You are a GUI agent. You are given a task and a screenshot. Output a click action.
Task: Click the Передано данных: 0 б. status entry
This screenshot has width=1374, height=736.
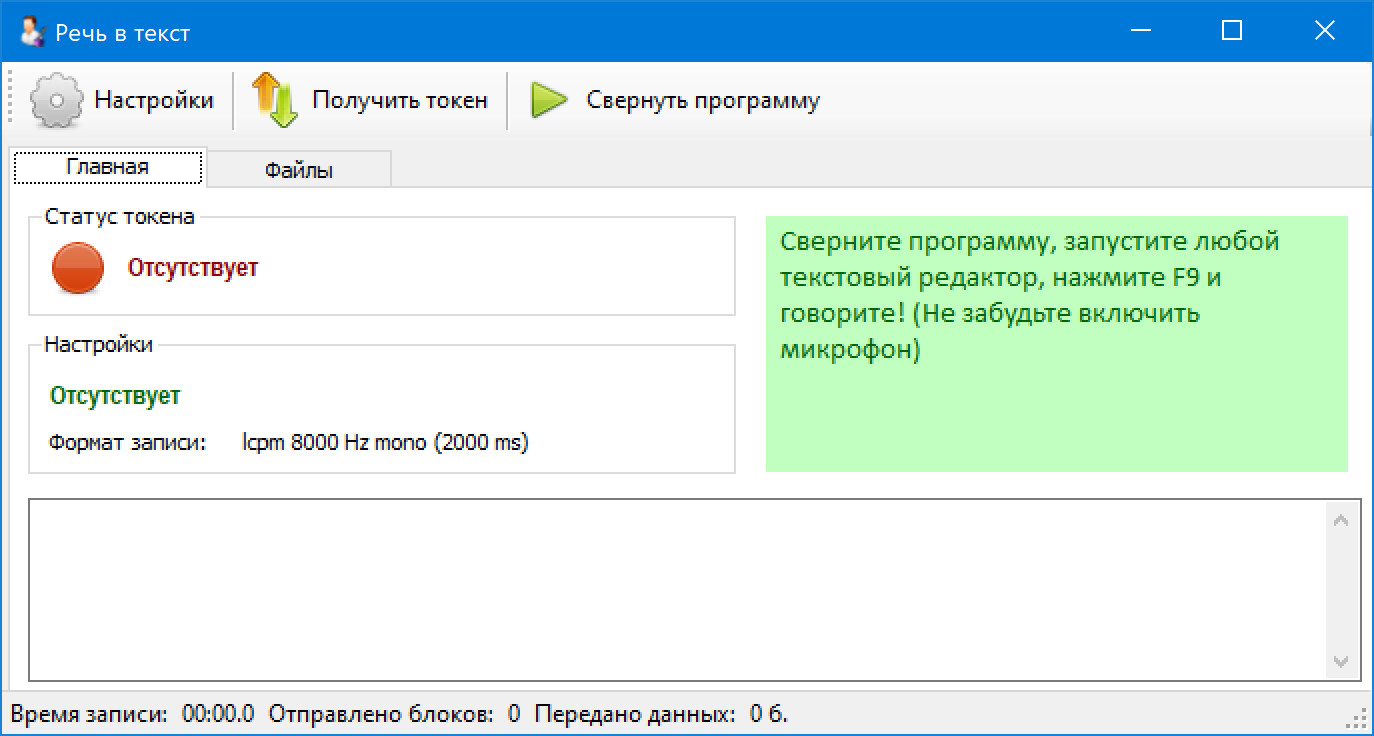[x=661, y=714]
